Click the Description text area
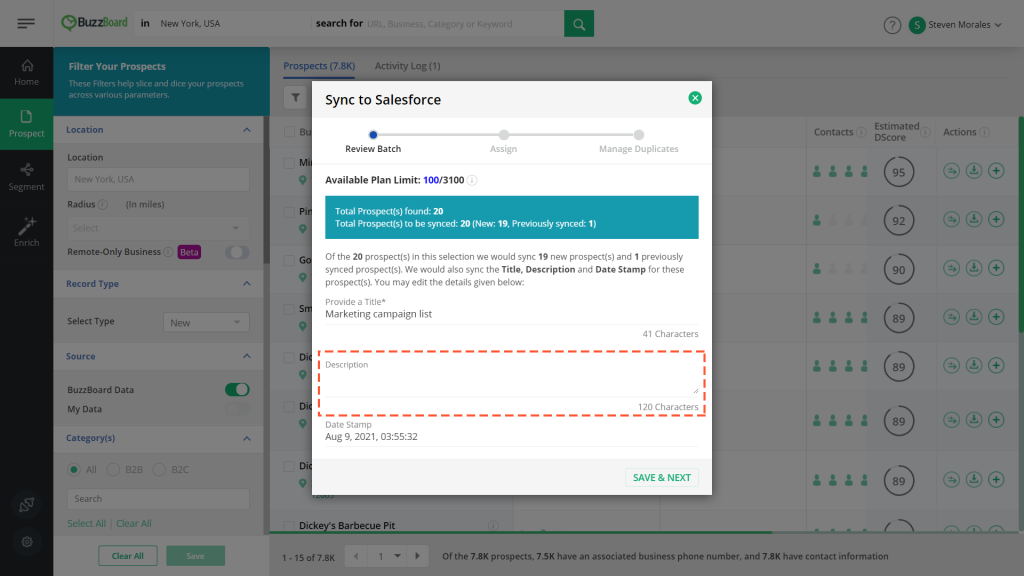Viewport: 1024px width, 576px height. pyautogui.click(x=511, y=383)
